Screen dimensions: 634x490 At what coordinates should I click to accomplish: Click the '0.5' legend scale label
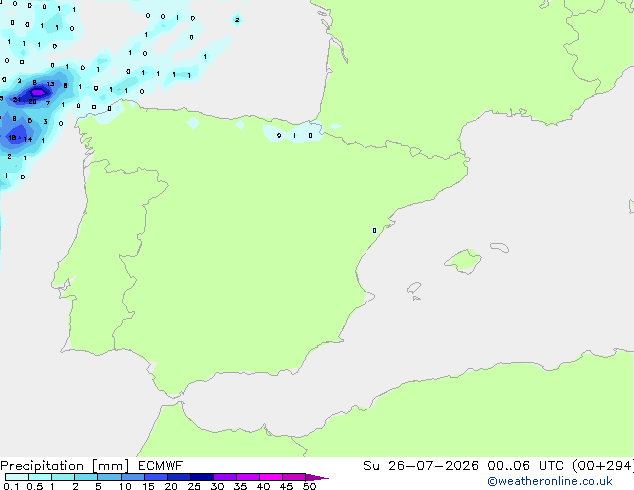[x=34, y=486]
